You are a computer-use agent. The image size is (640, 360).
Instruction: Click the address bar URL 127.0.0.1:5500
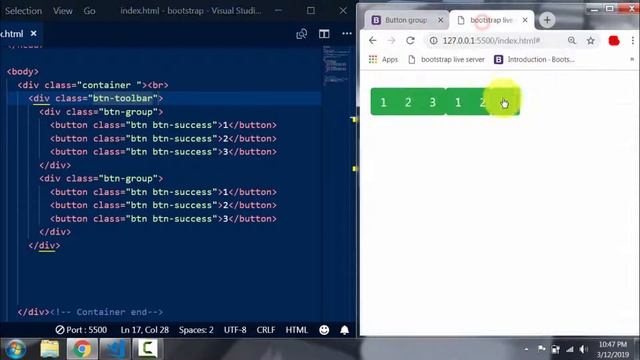coord(491,40)
